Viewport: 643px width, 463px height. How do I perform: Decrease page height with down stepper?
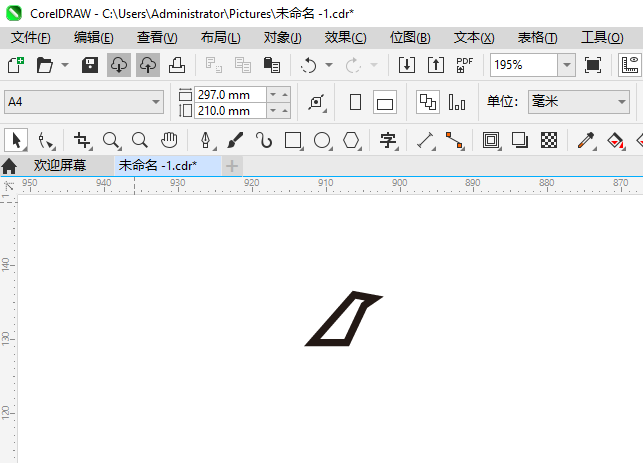coord(273,111)
